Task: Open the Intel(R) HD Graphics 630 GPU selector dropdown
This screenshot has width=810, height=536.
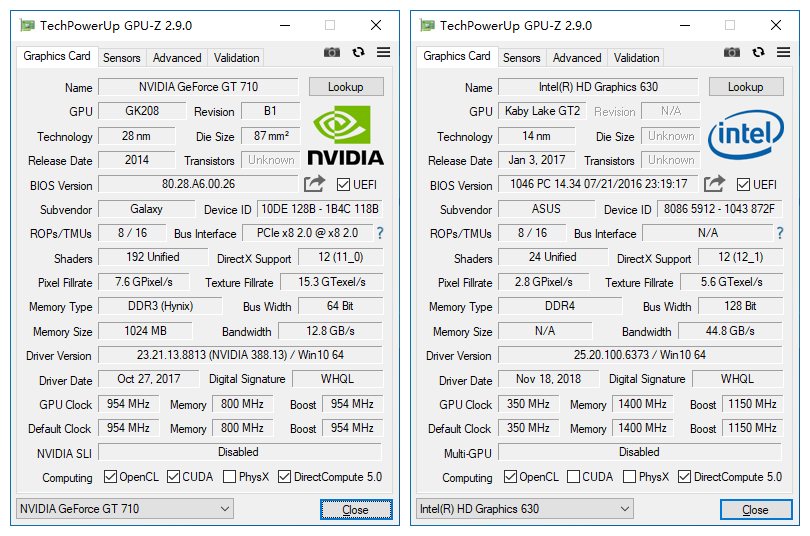Action: 524,509
